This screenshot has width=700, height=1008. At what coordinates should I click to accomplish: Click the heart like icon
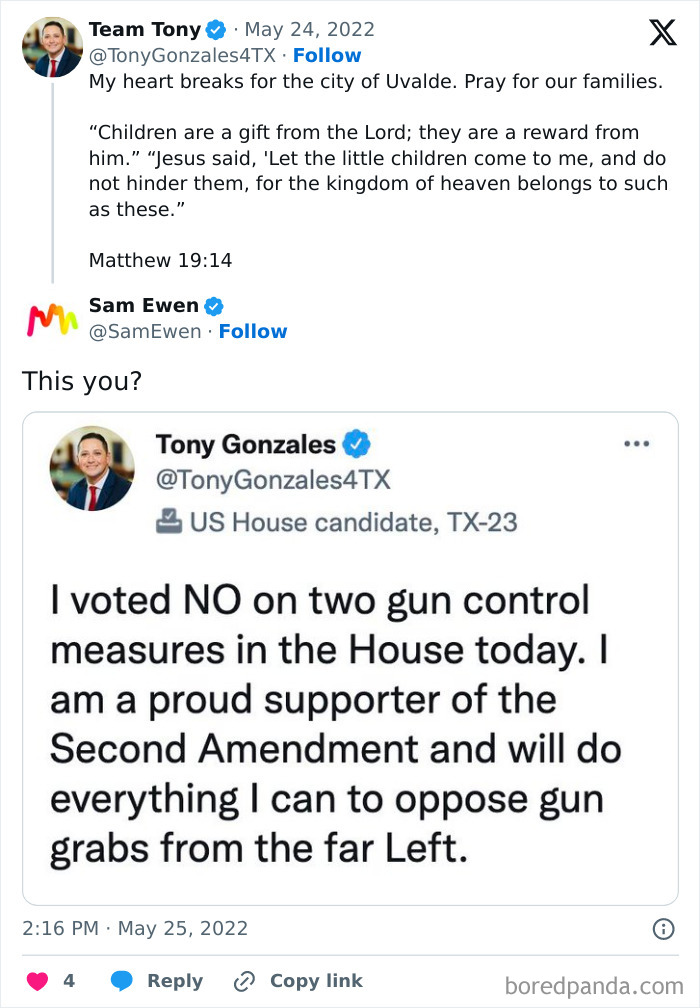(x=36, y=981)
